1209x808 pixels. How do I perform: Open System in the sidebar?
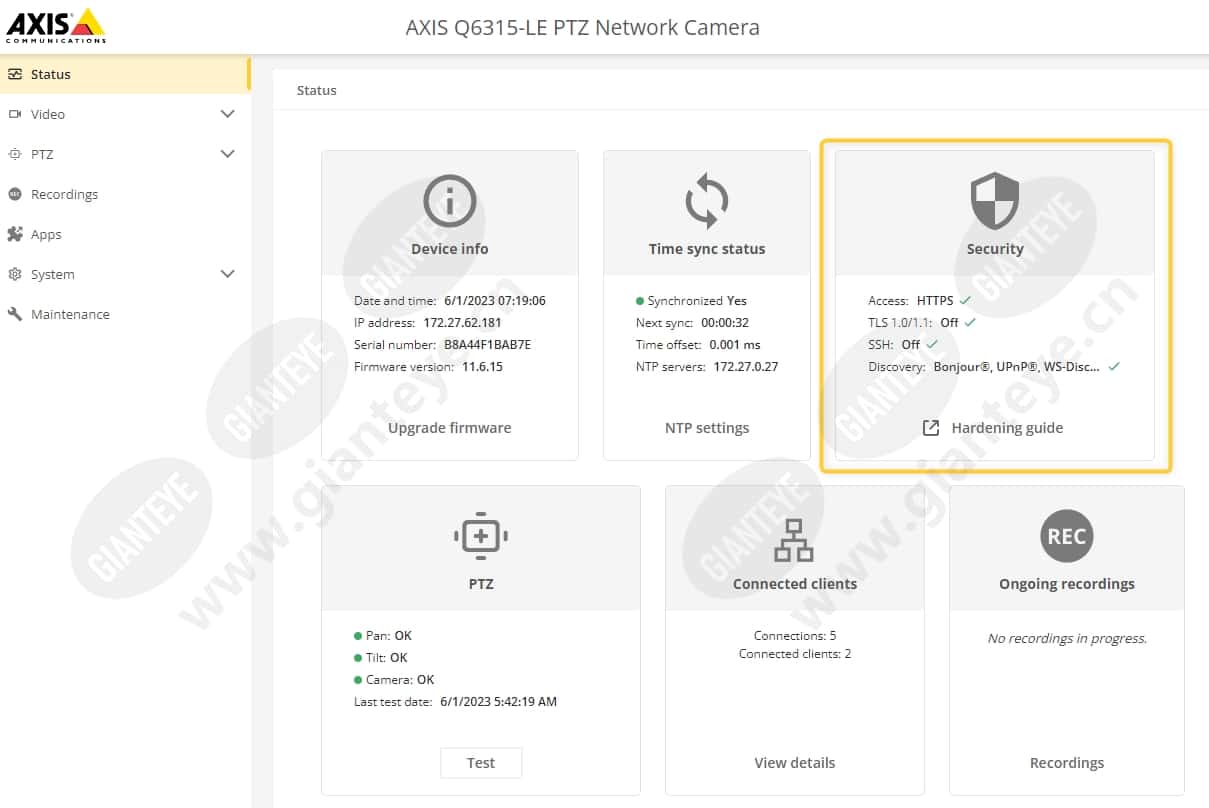tap(124, 274)
